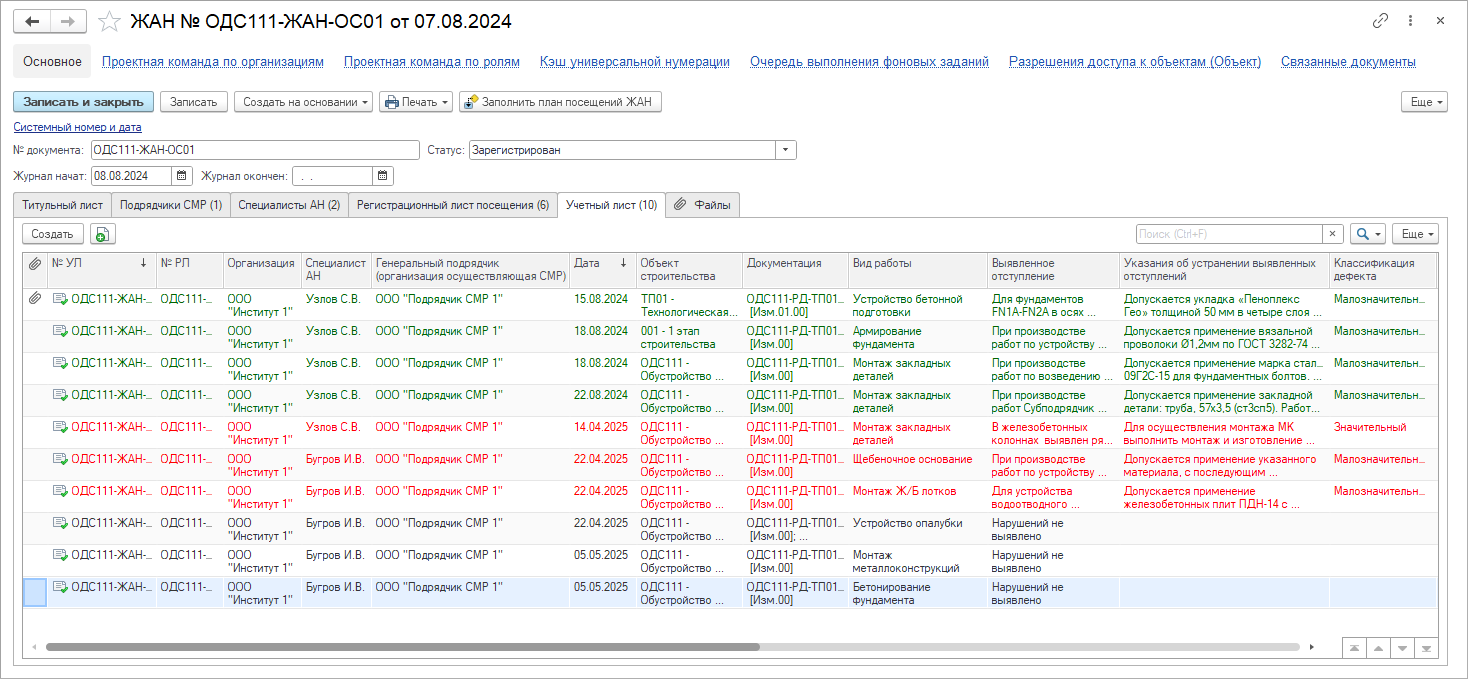Open the Специалисты АН (2) tab

pos(289,205)
